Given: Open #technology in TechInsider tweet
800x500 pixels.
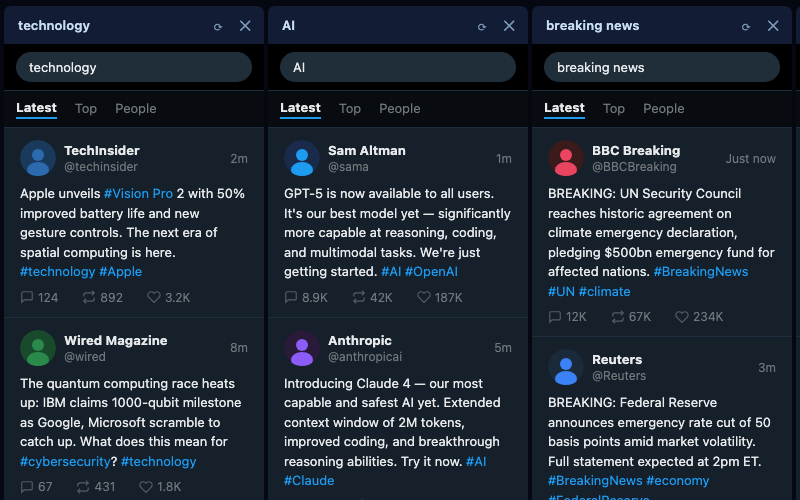Looking at the screenshot, I should (58, 272).
